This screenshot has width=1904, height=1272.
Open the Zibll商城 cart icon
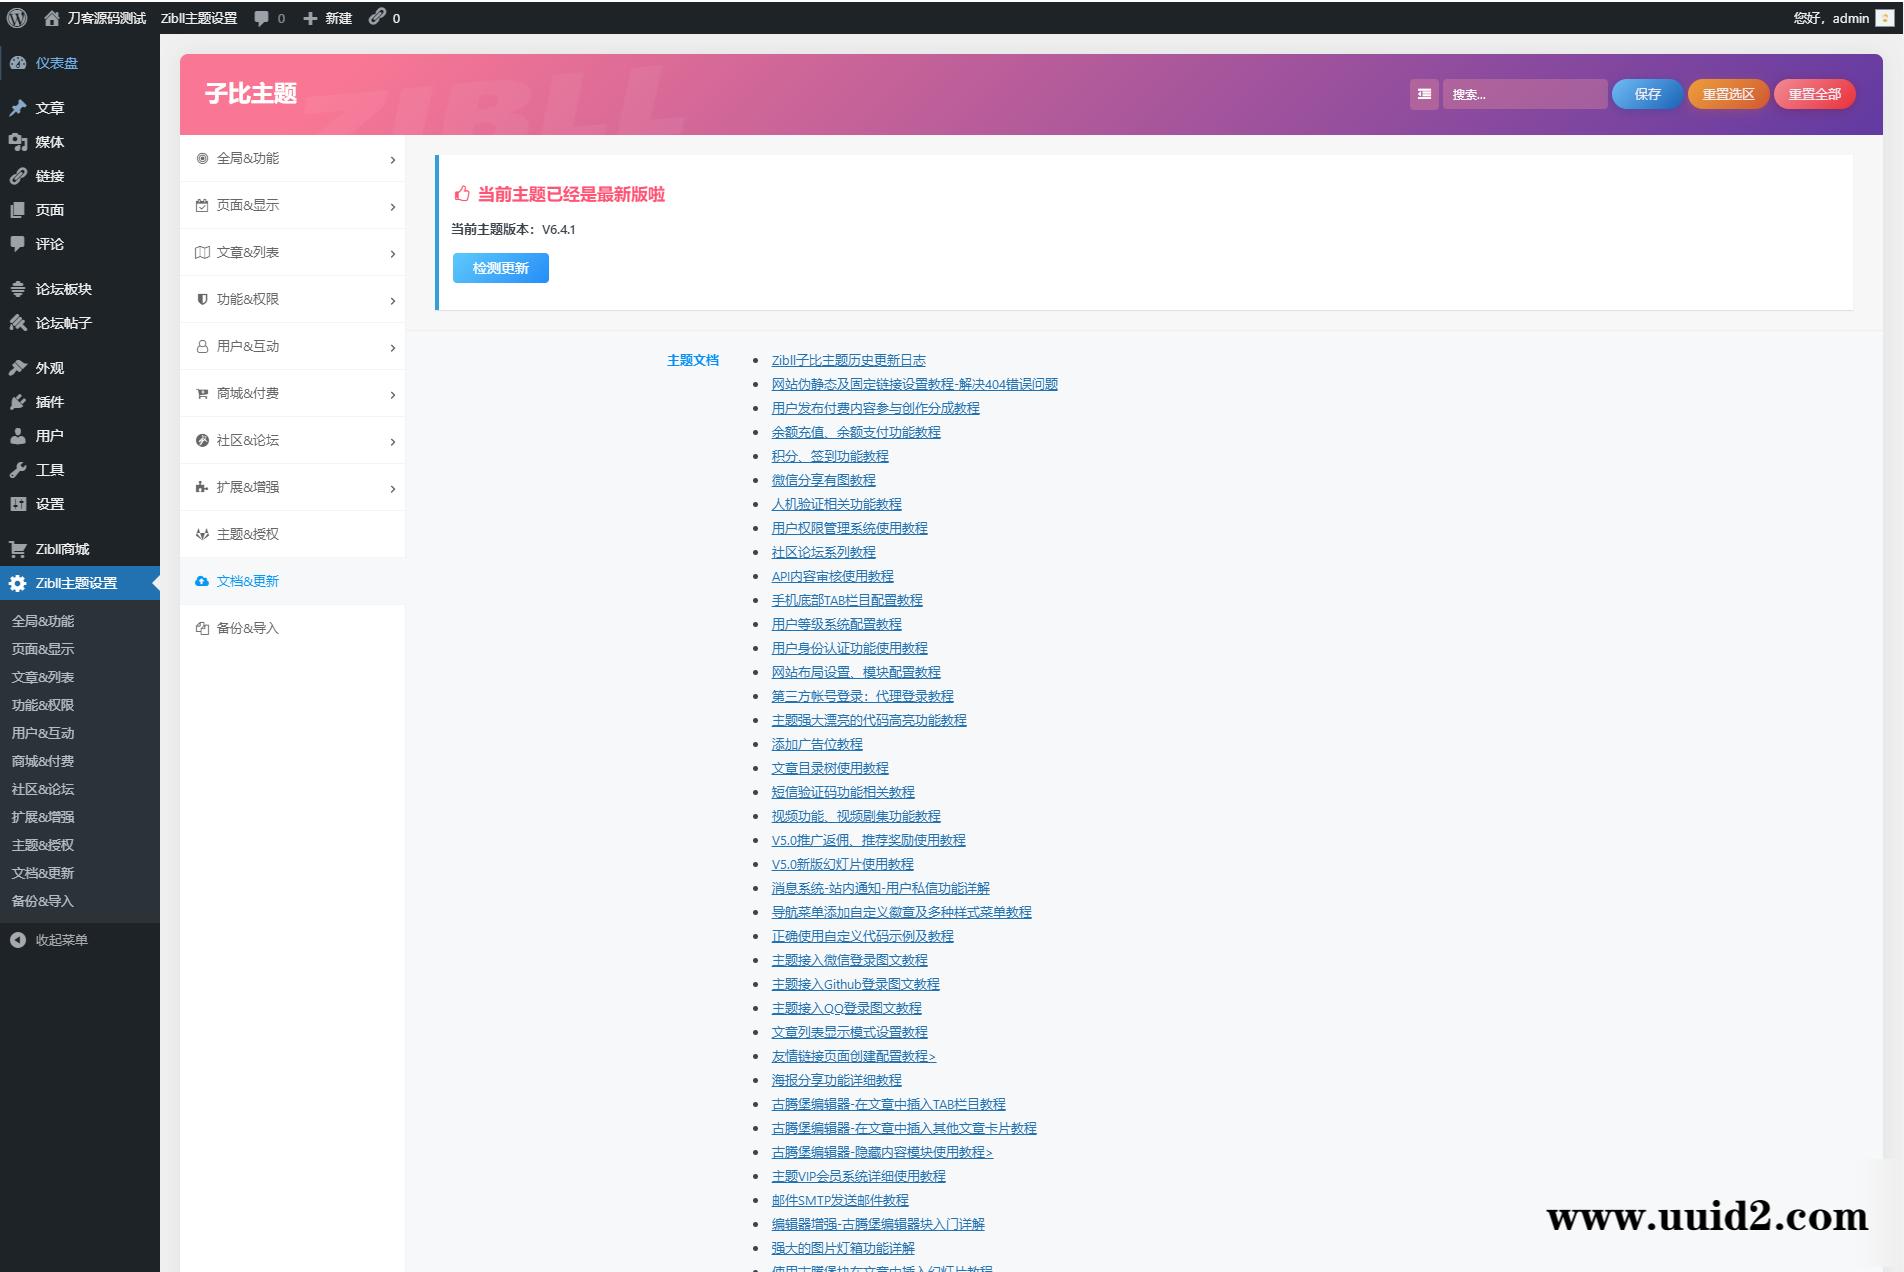pos(18,549)
